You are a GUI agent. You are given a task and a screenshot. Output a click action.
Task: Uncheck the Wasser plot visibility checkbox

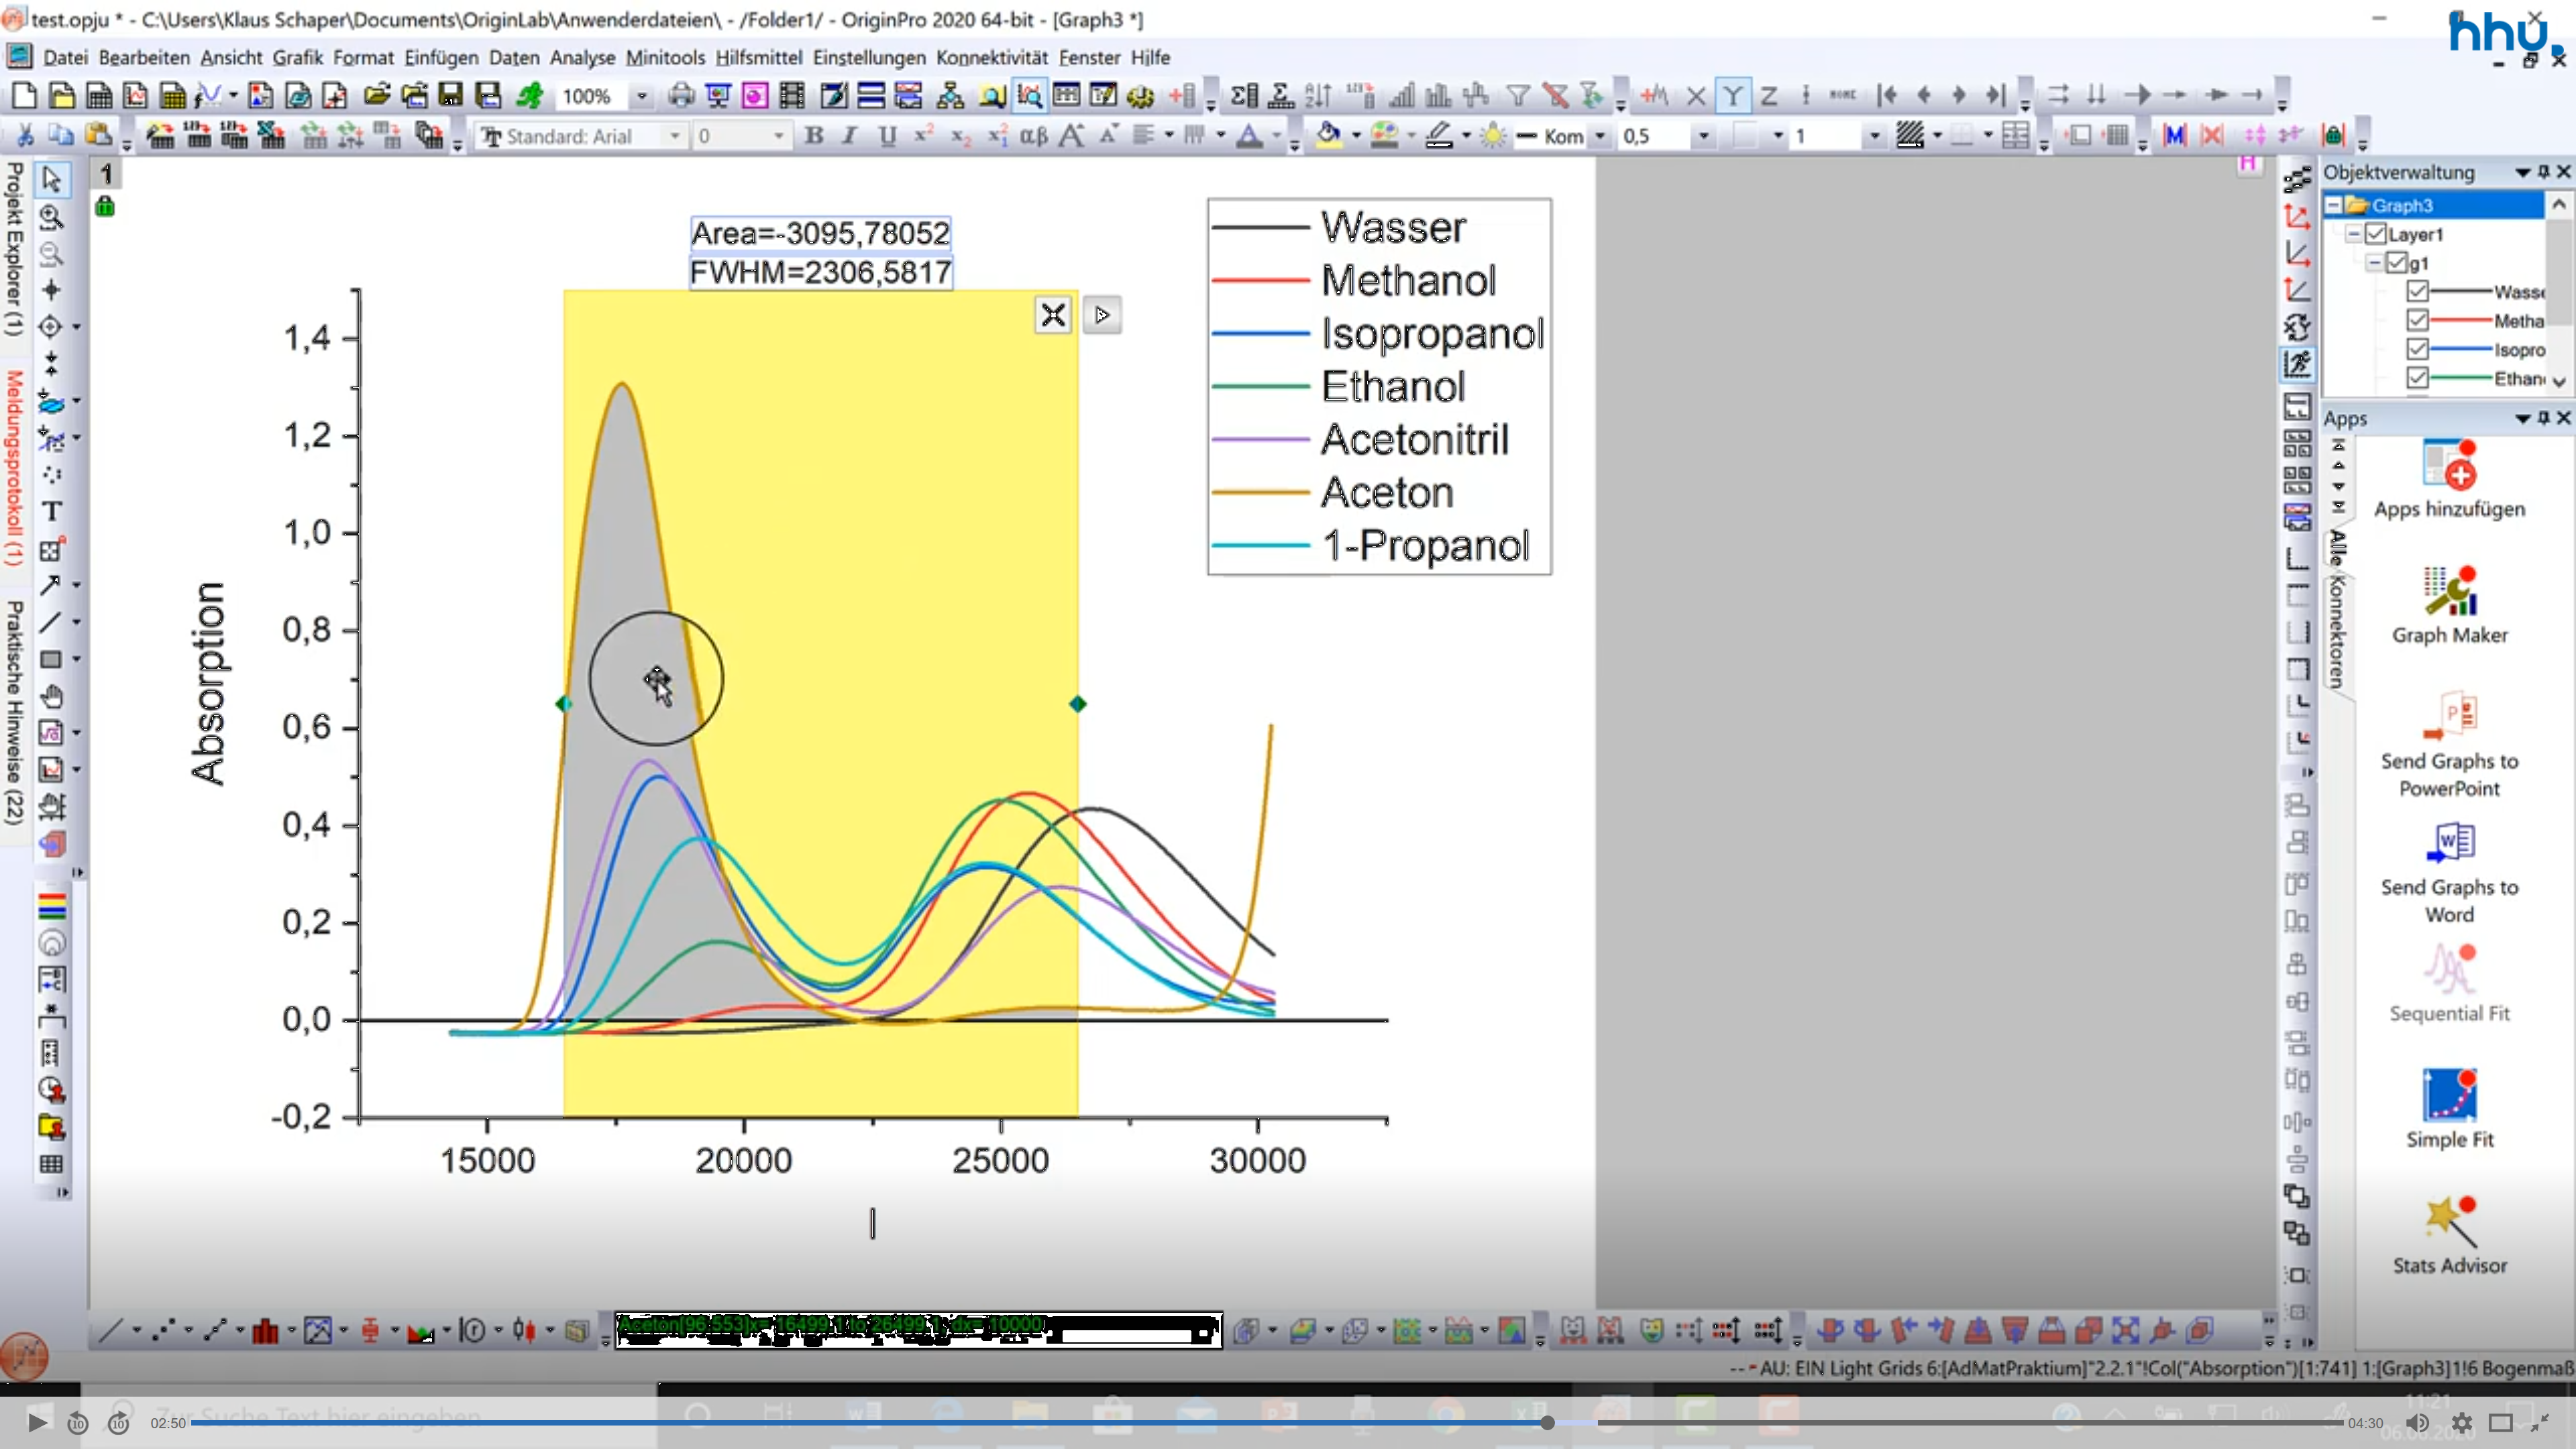pos(2417,292)
